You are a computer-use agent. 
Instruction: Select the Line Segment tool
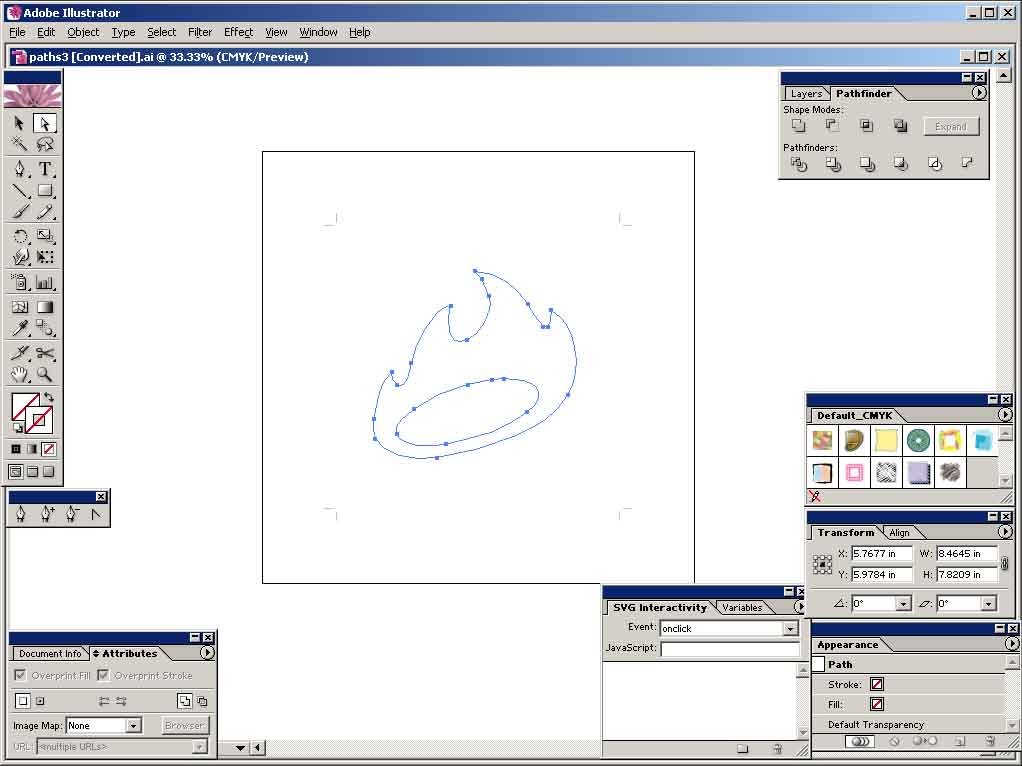pos(20,190)
